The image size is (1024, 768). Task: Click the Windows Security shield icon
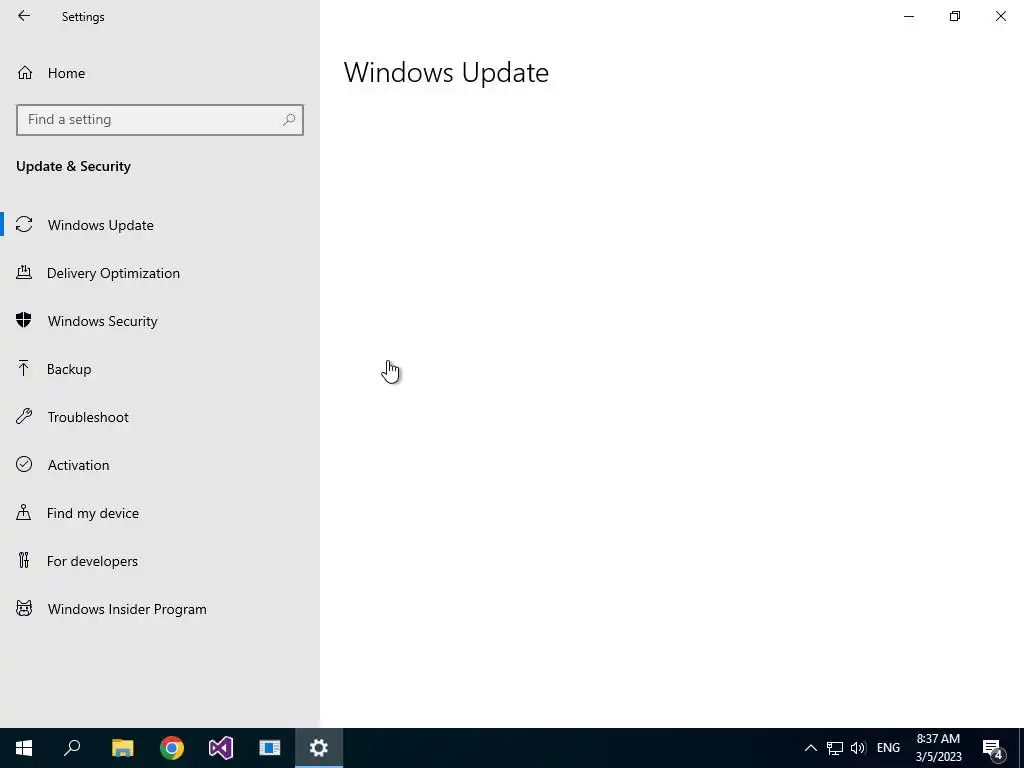(24, 320)
